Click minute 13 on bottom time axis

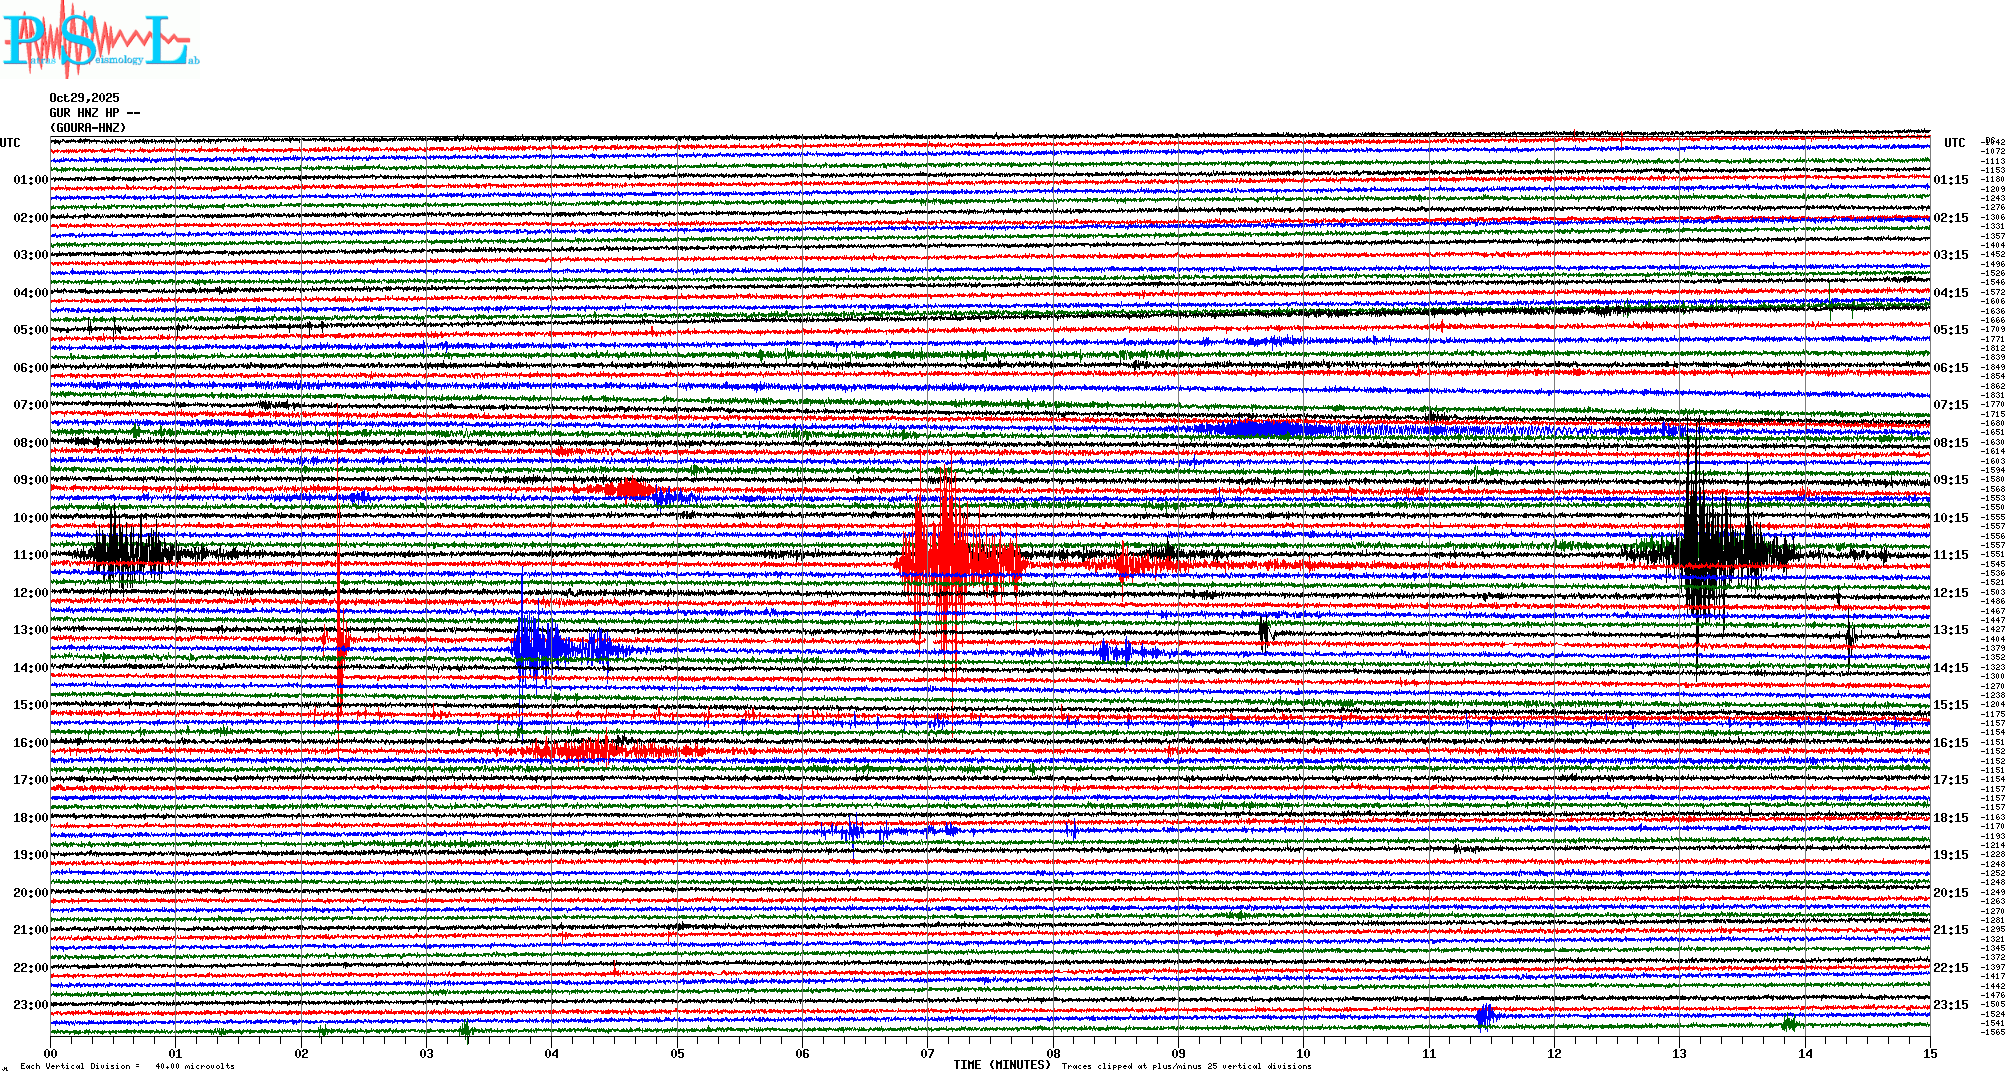[x=1680, y=1053]
